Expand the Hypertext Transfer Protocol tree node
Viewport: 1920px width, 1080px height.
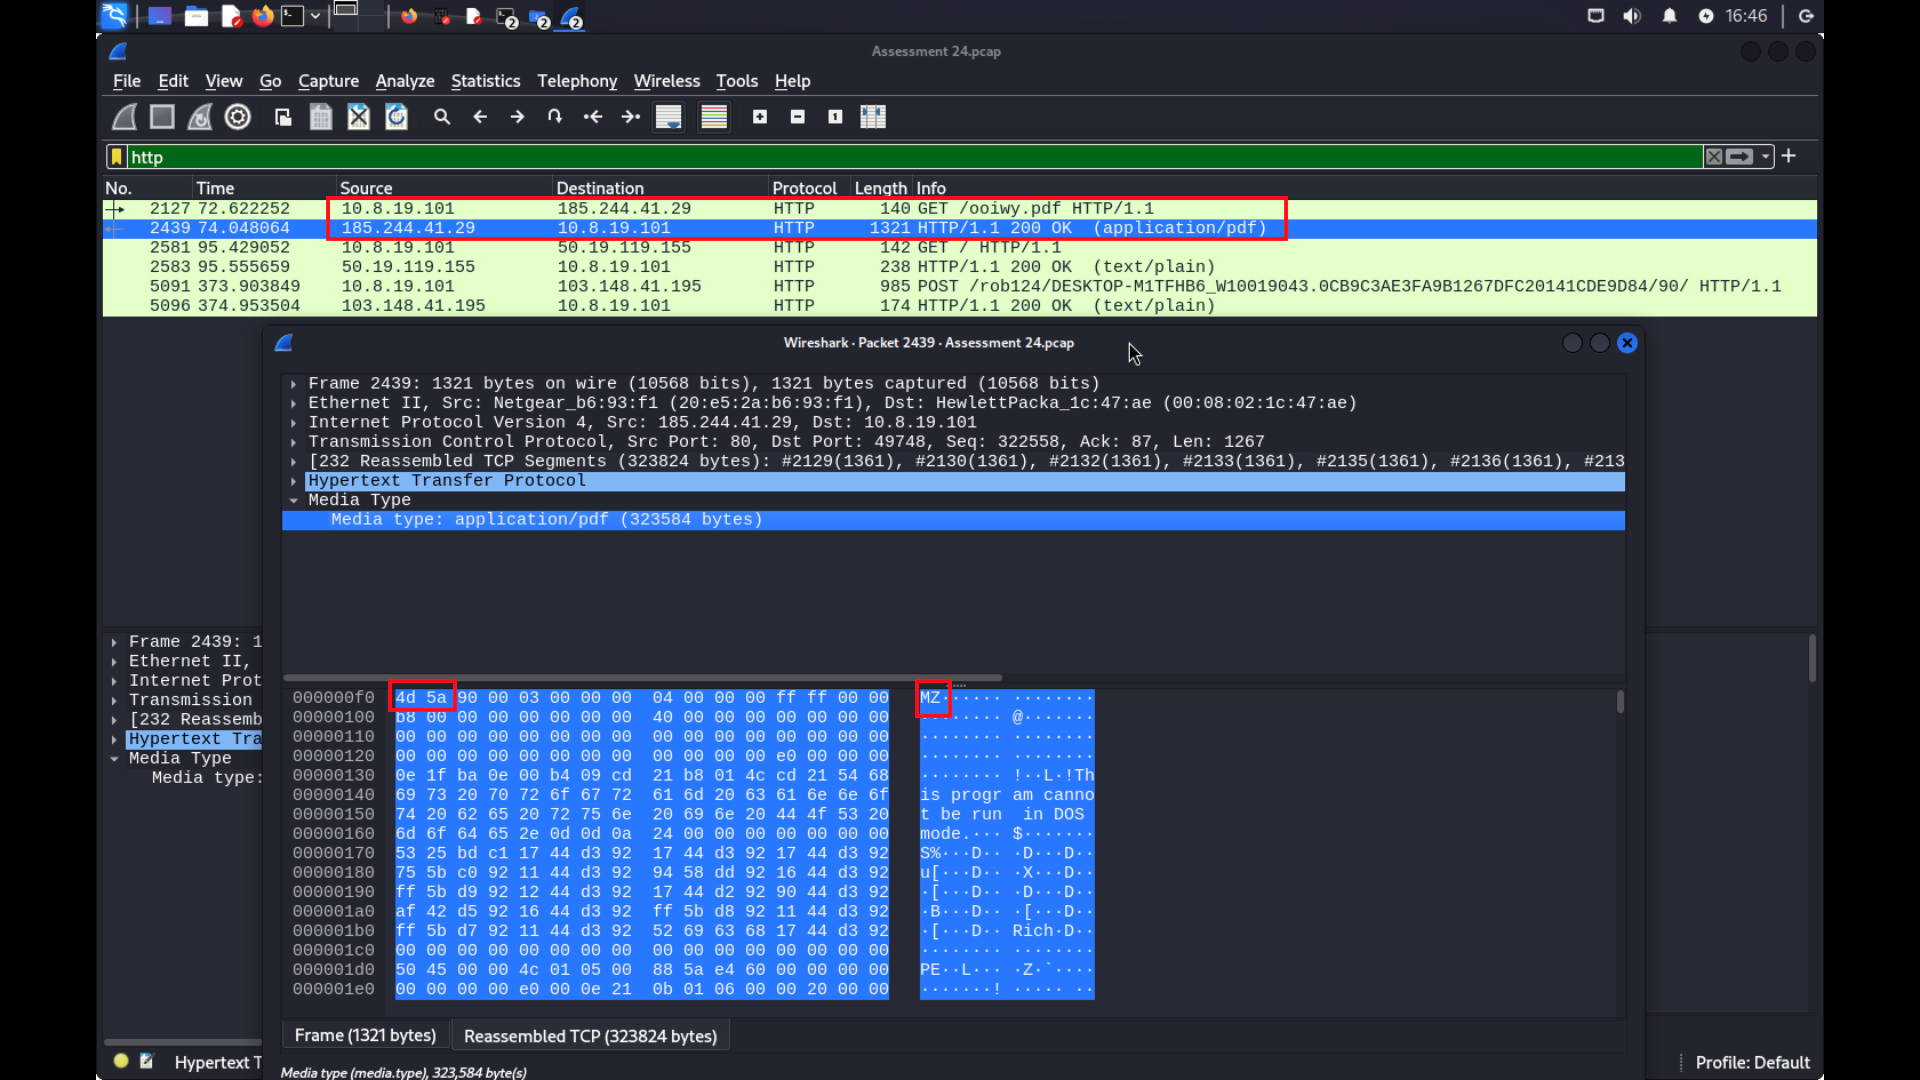[294, 481]
